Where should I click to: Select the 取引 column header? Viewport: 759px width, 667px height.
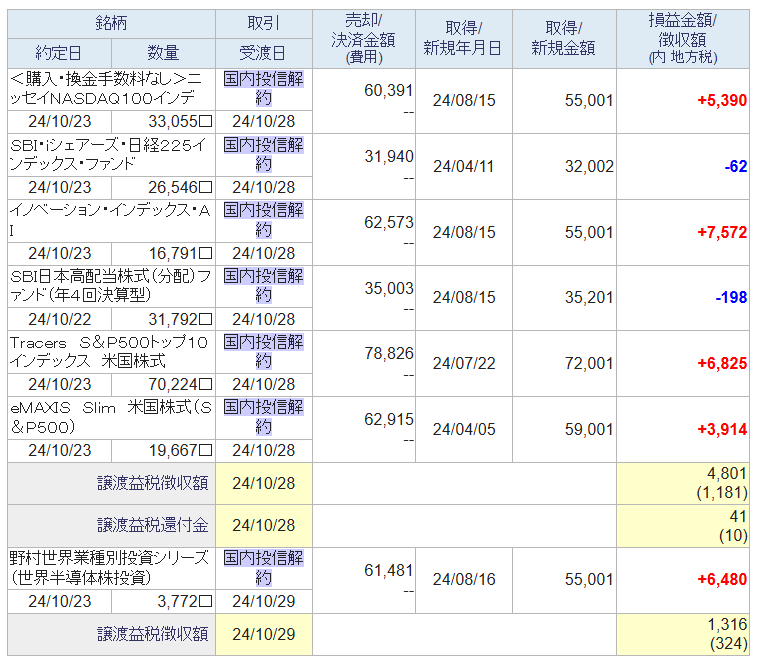point(264,24)
